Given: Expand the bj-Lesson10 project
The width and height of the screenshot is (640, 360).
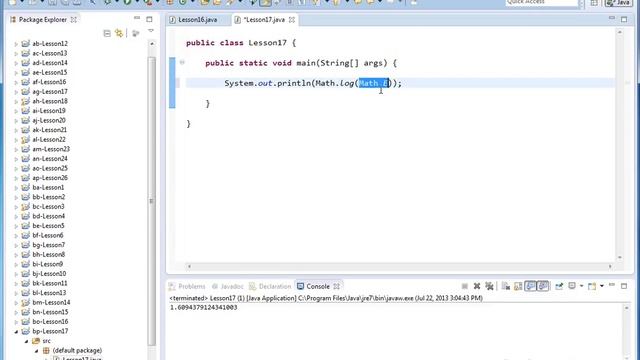Looking at the screenshot, I should (16, 274).
